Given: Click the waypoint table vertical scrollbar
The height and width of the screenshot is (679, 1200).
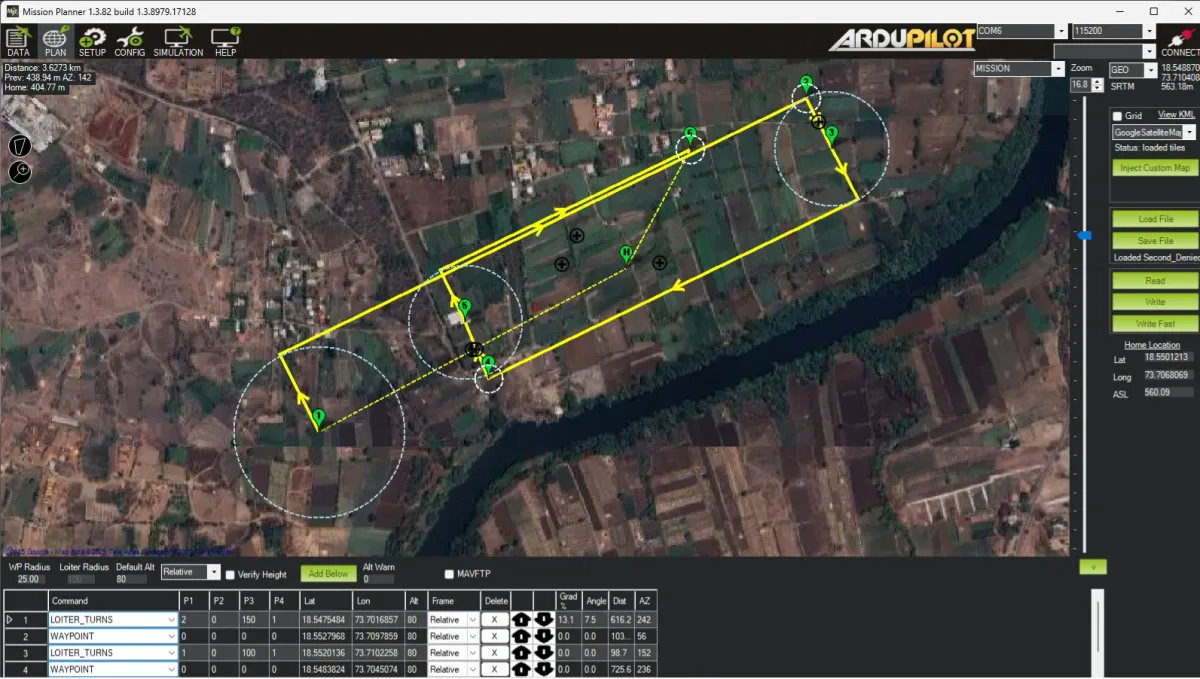Looking at the screenshot, I should [x=1096, y=635].
